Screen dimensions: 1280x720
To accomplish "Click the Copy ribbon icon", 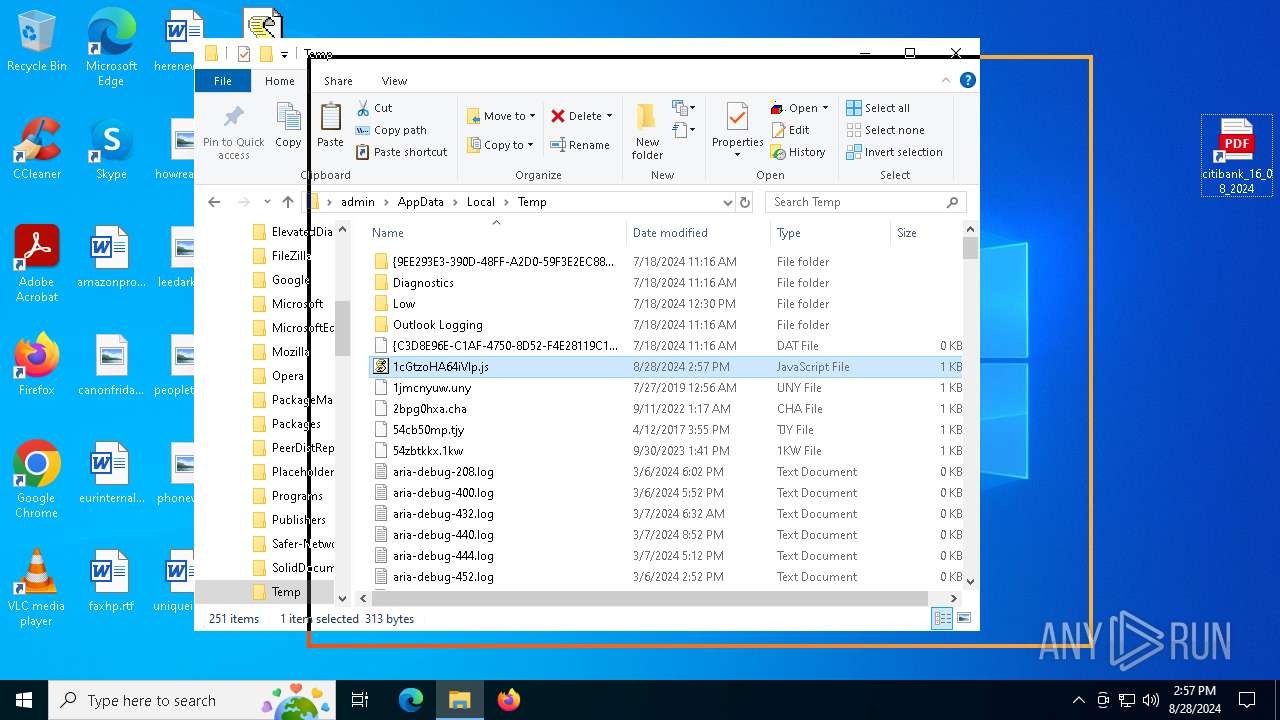I will [288, 118].
